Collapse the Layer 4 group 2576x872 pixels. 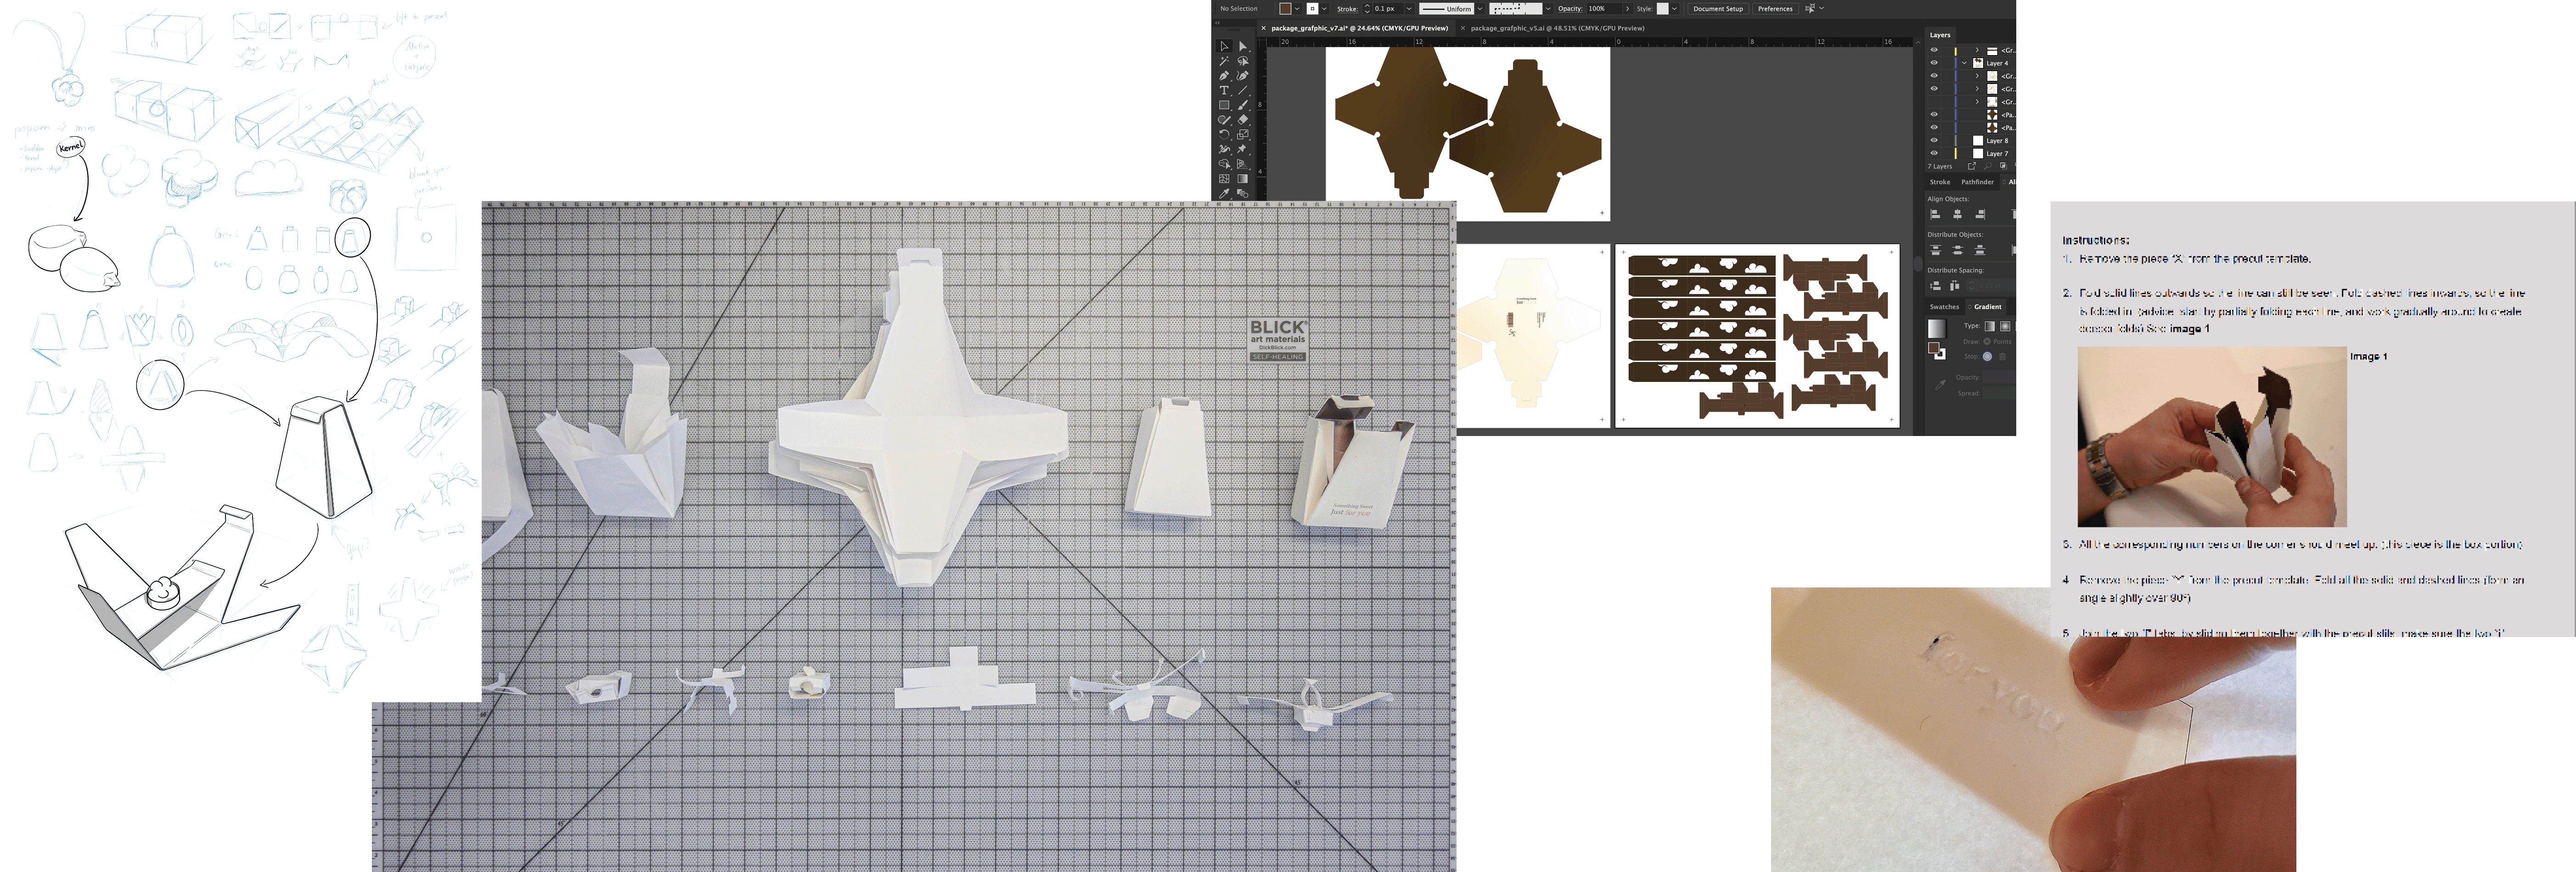coord(1964,63)
